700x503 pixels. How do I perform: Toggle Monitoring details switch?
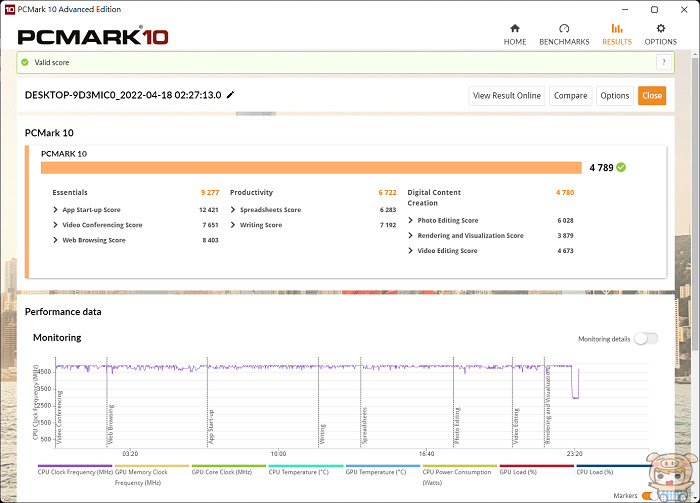point(646,339)
